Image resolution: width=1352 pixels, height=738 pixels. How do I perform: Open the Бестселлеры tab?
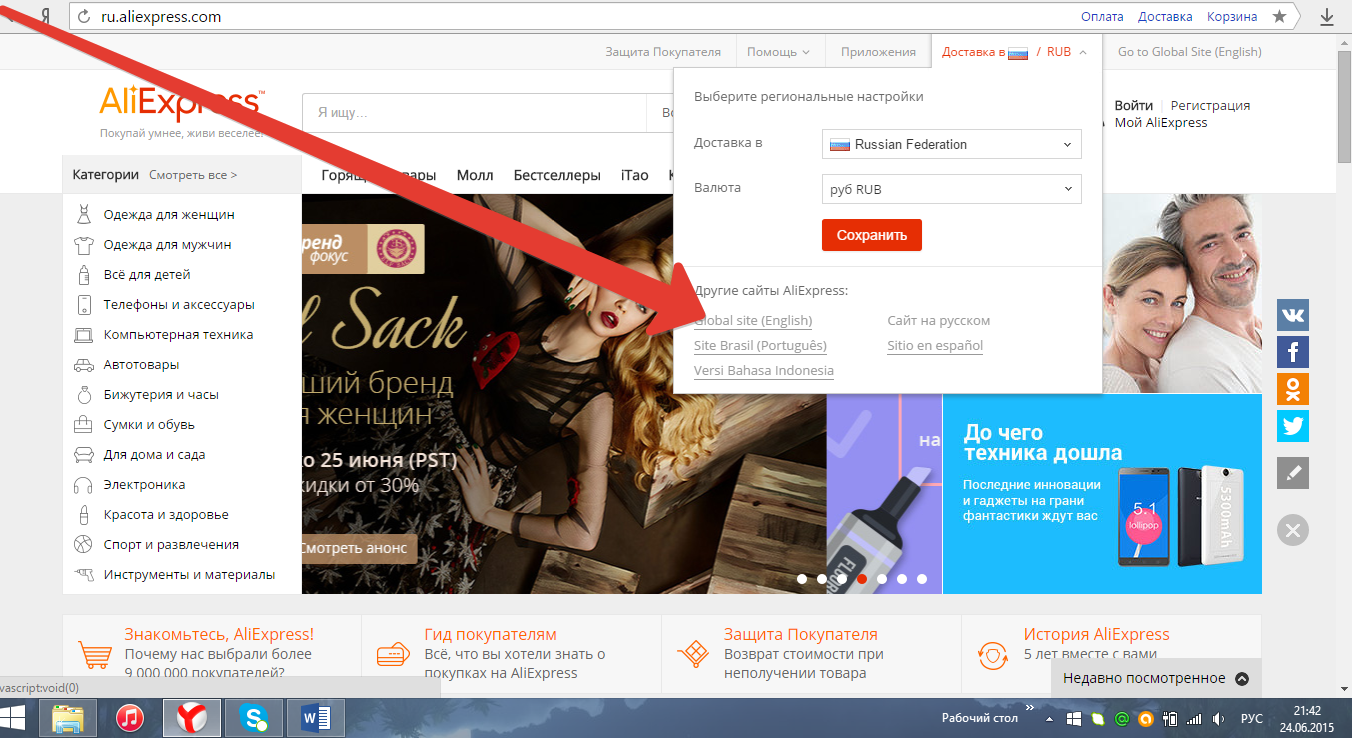[557, 175]
